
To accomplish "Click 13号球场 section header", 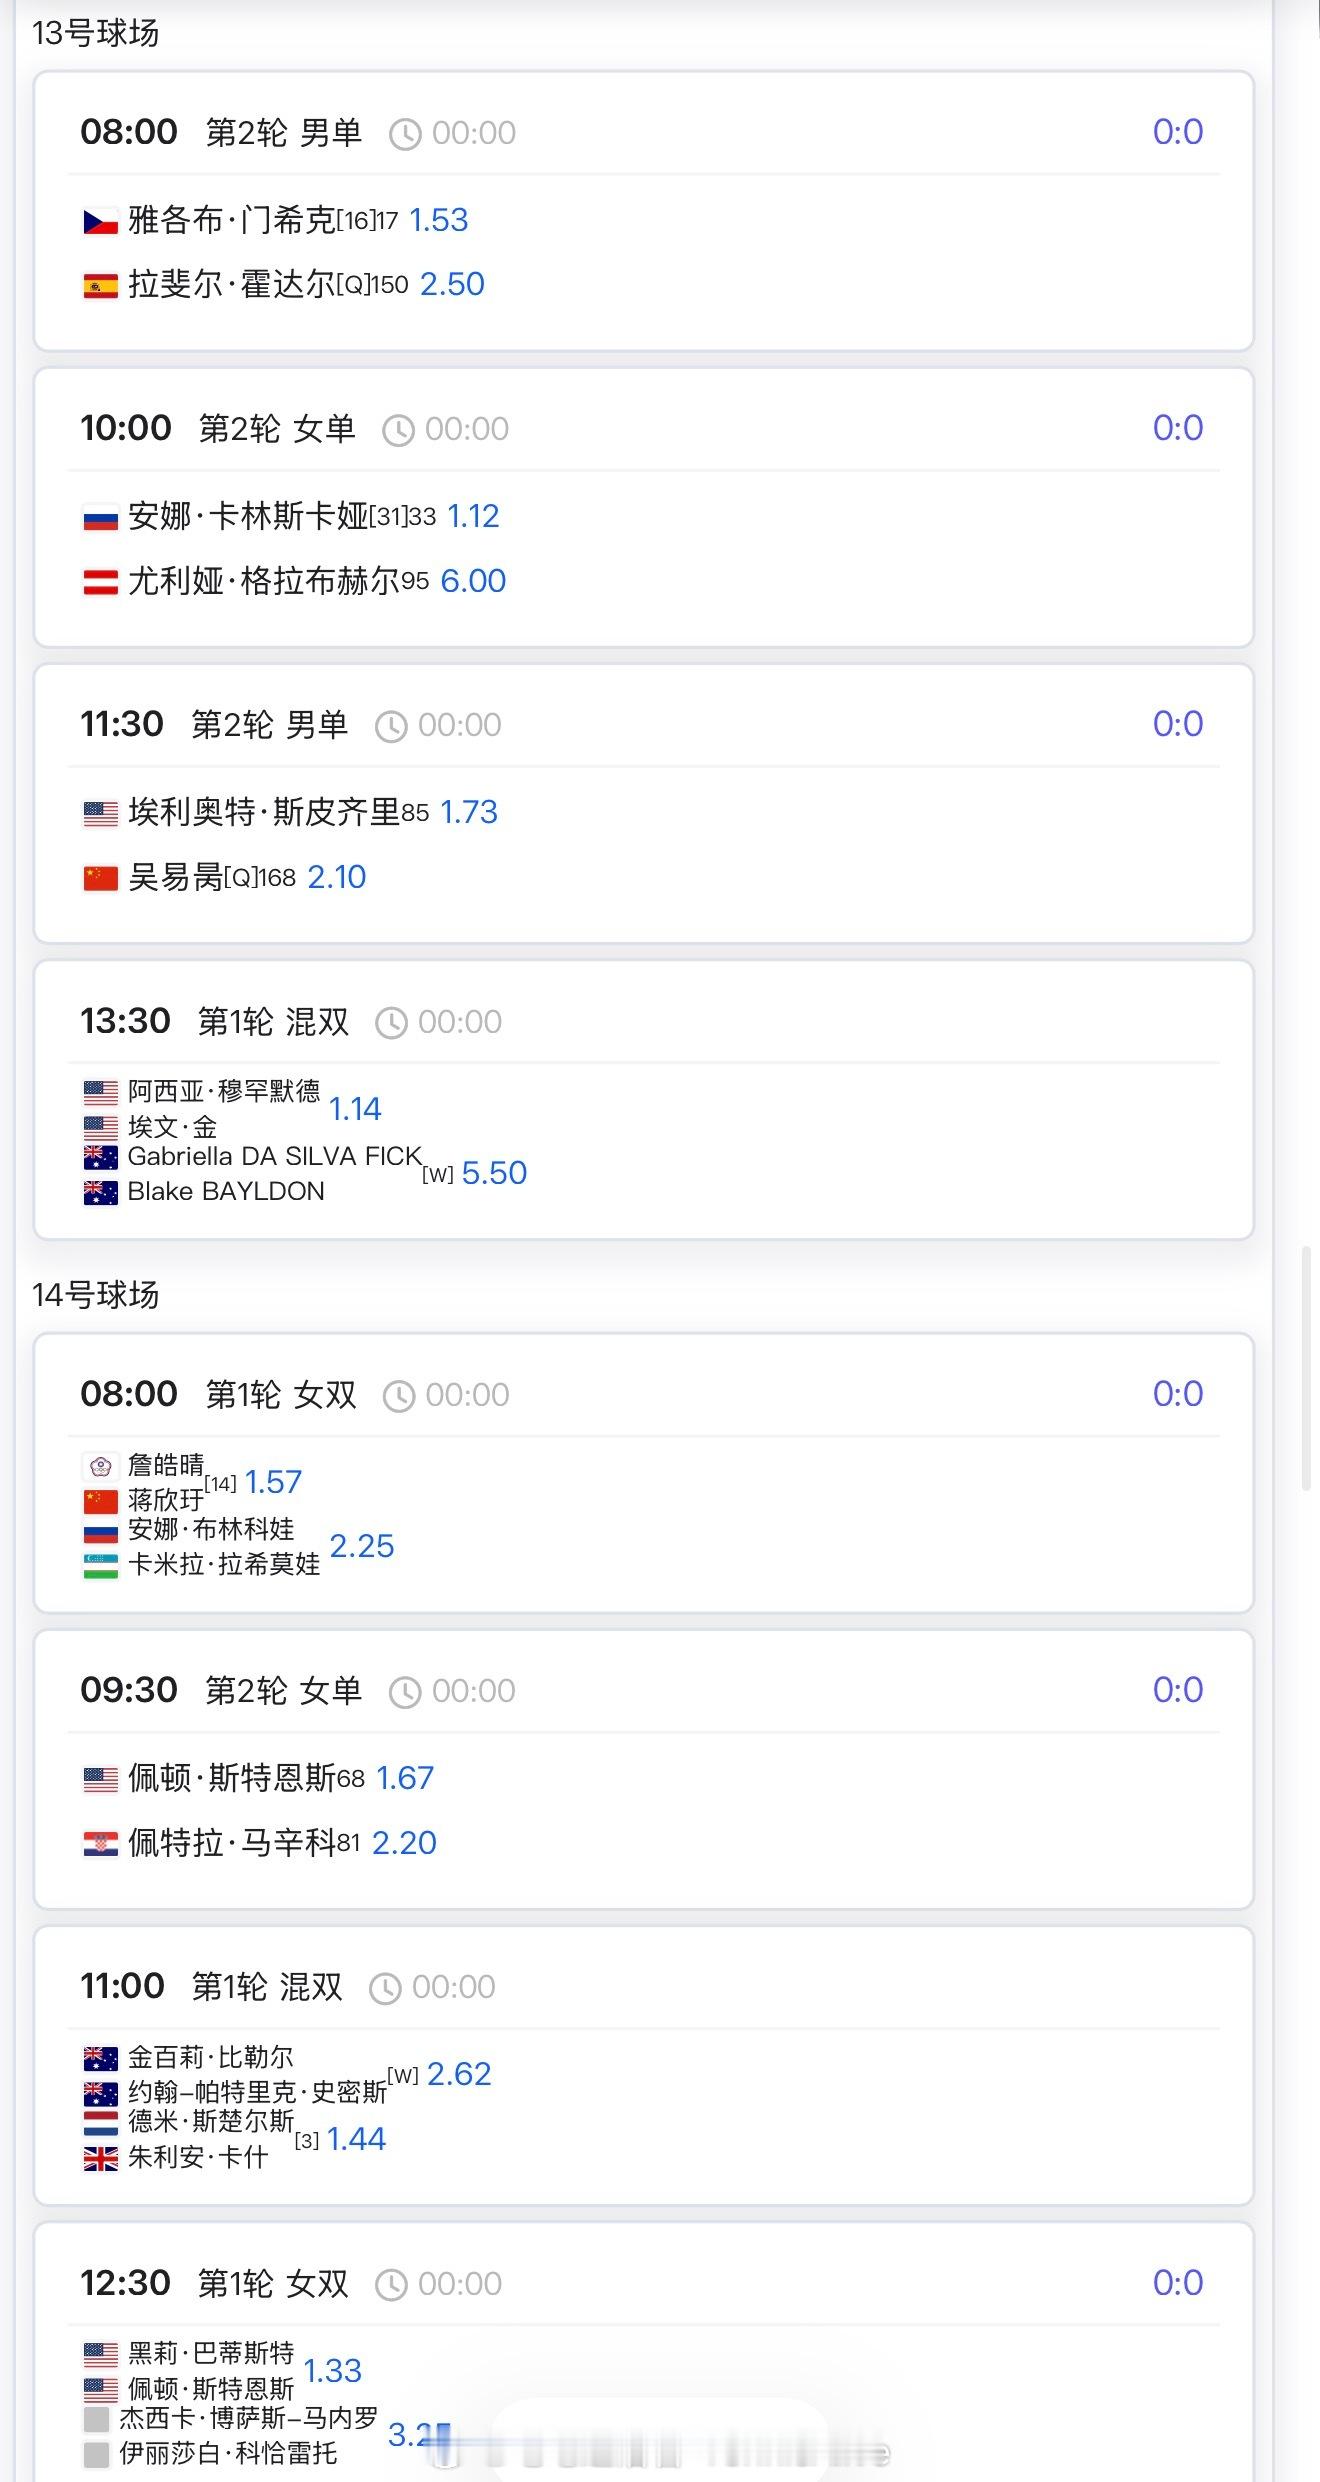I will 96,33.
